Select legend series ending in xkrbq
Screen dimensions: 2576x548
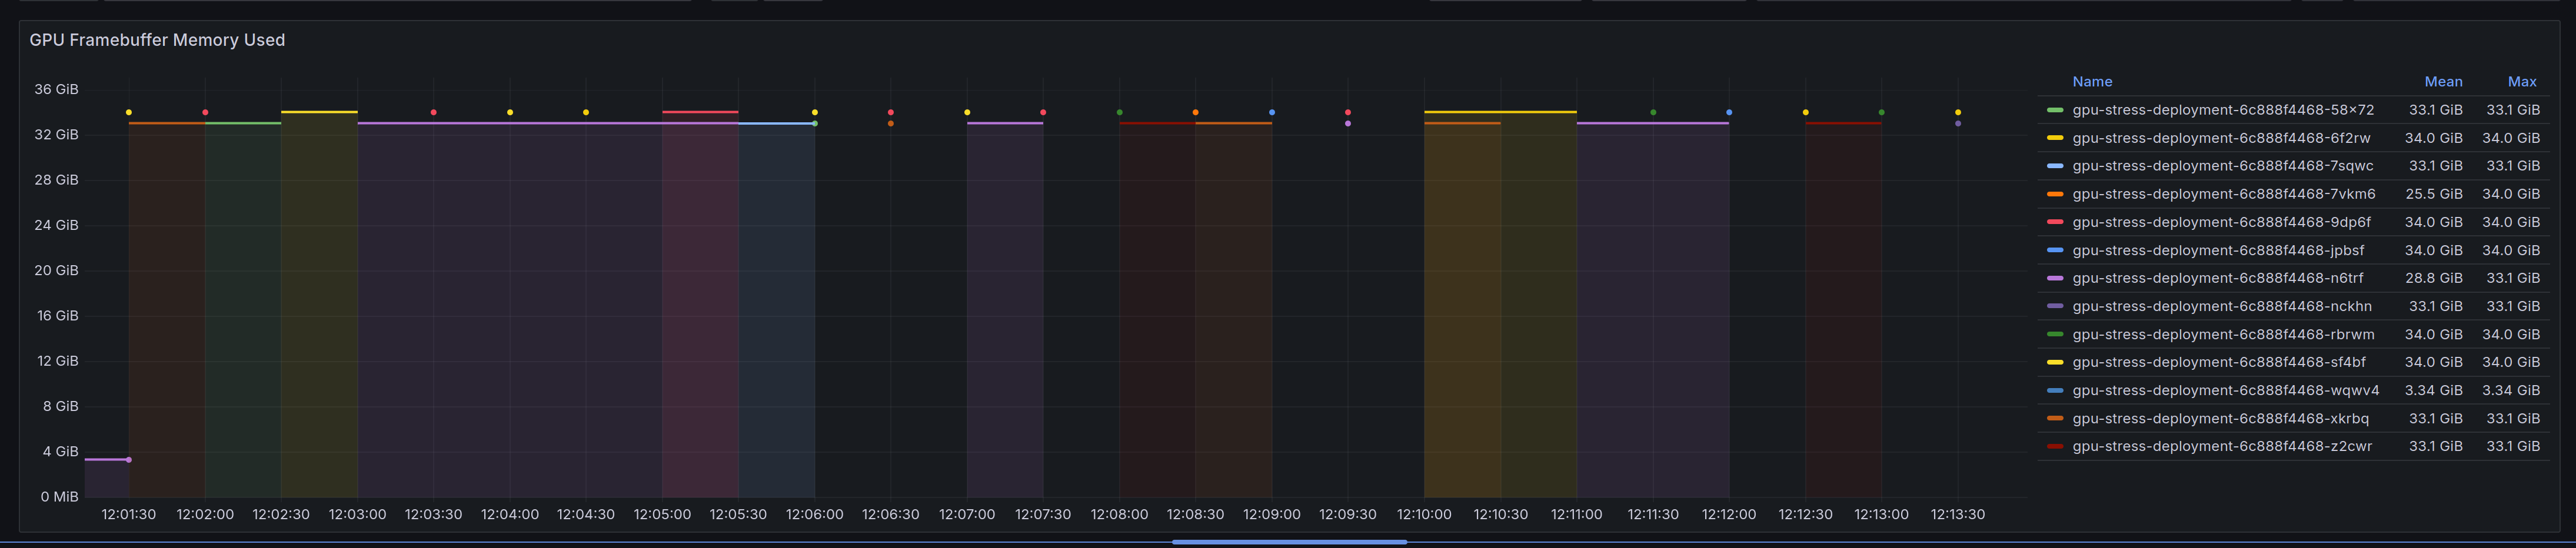pos(2220,418)
